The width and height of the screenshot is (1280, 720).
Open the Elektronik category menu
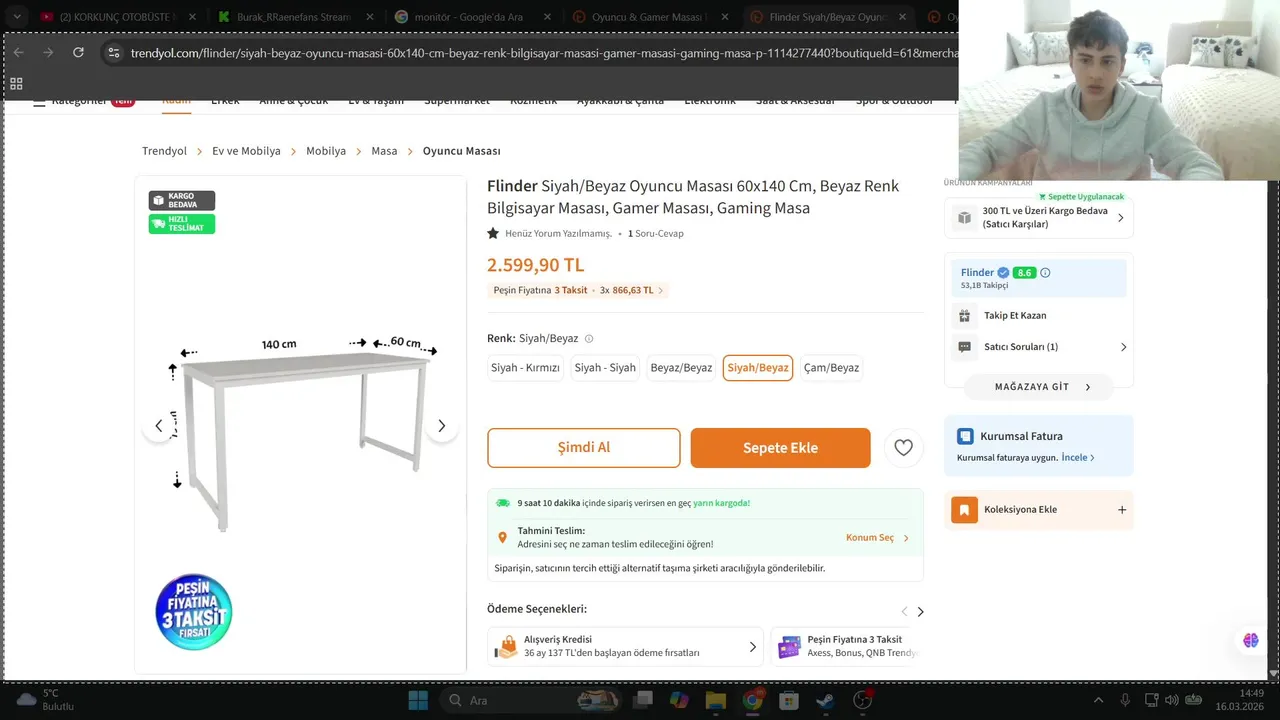(710, 100)
